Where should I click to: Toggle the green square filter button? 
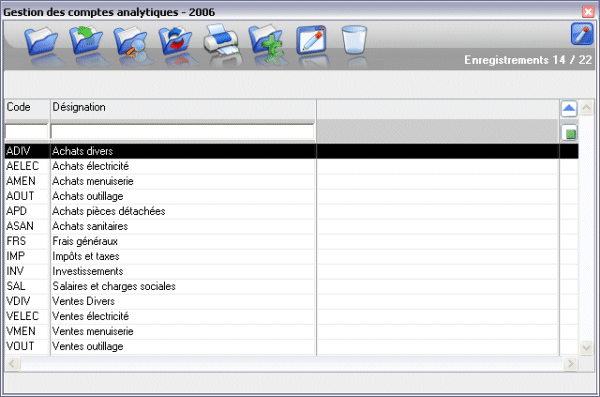(x=569, y=133)
